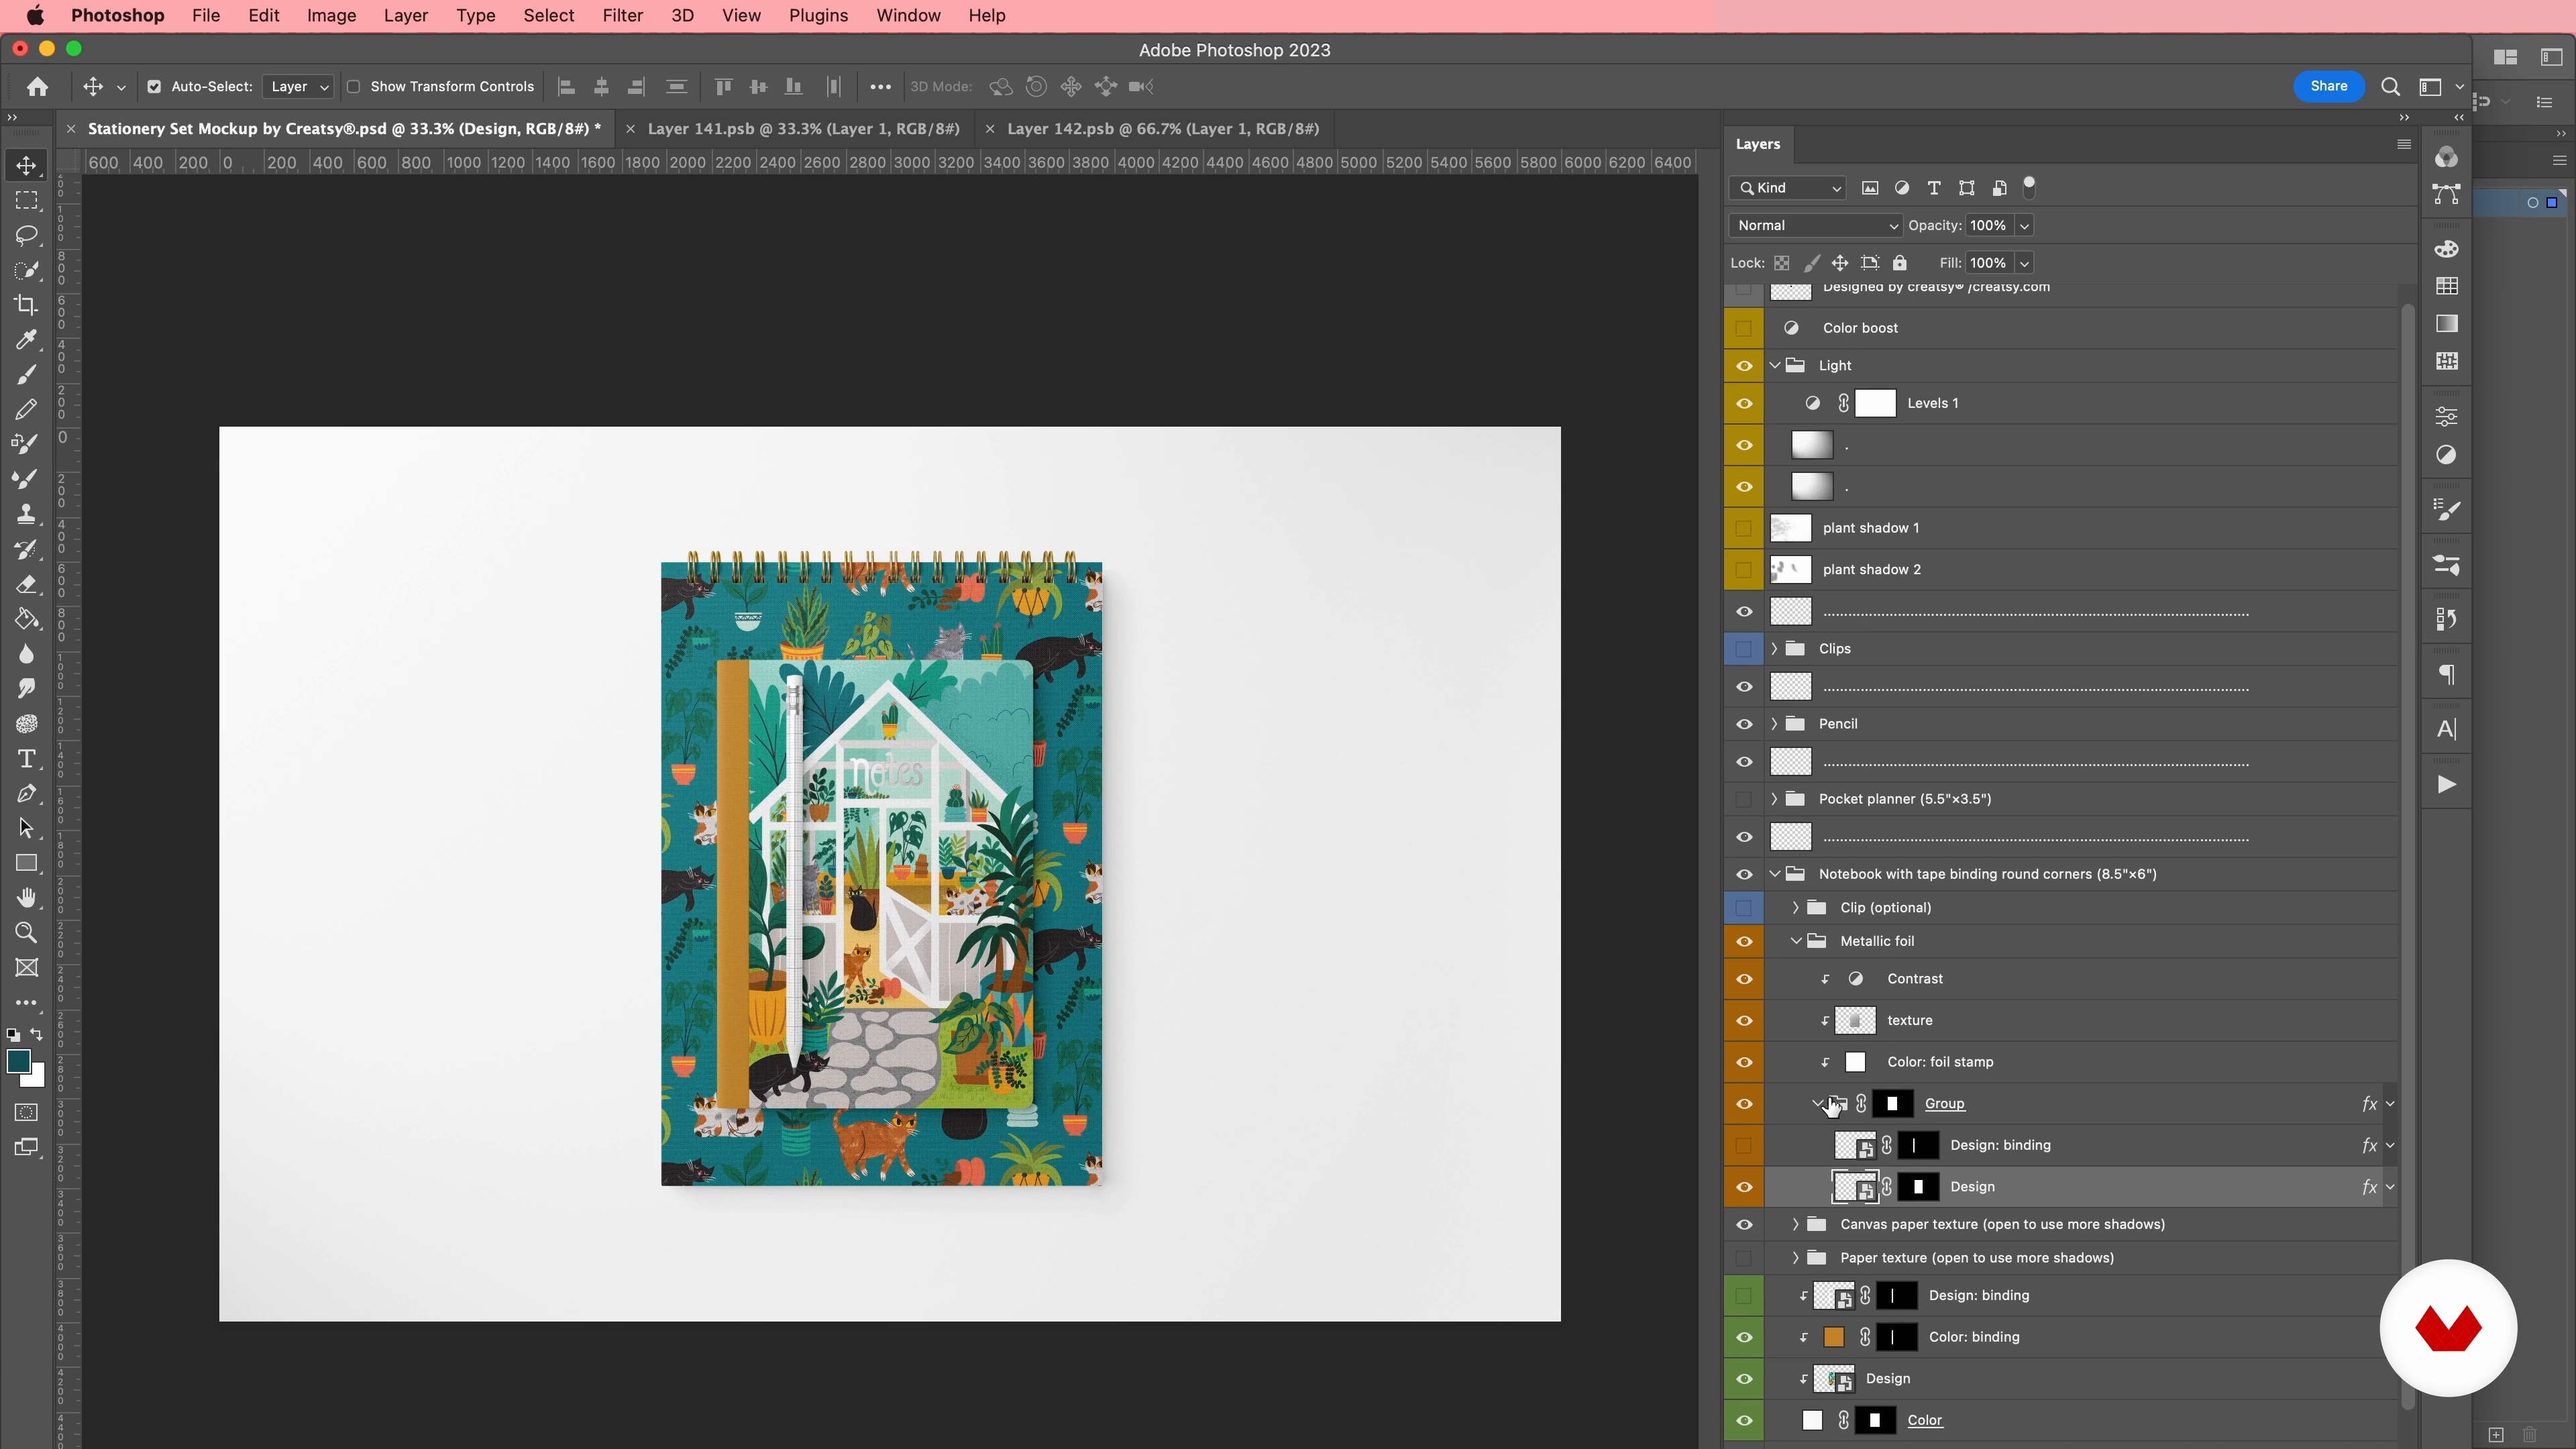Click the Home button in options bar

pos(38,87)
